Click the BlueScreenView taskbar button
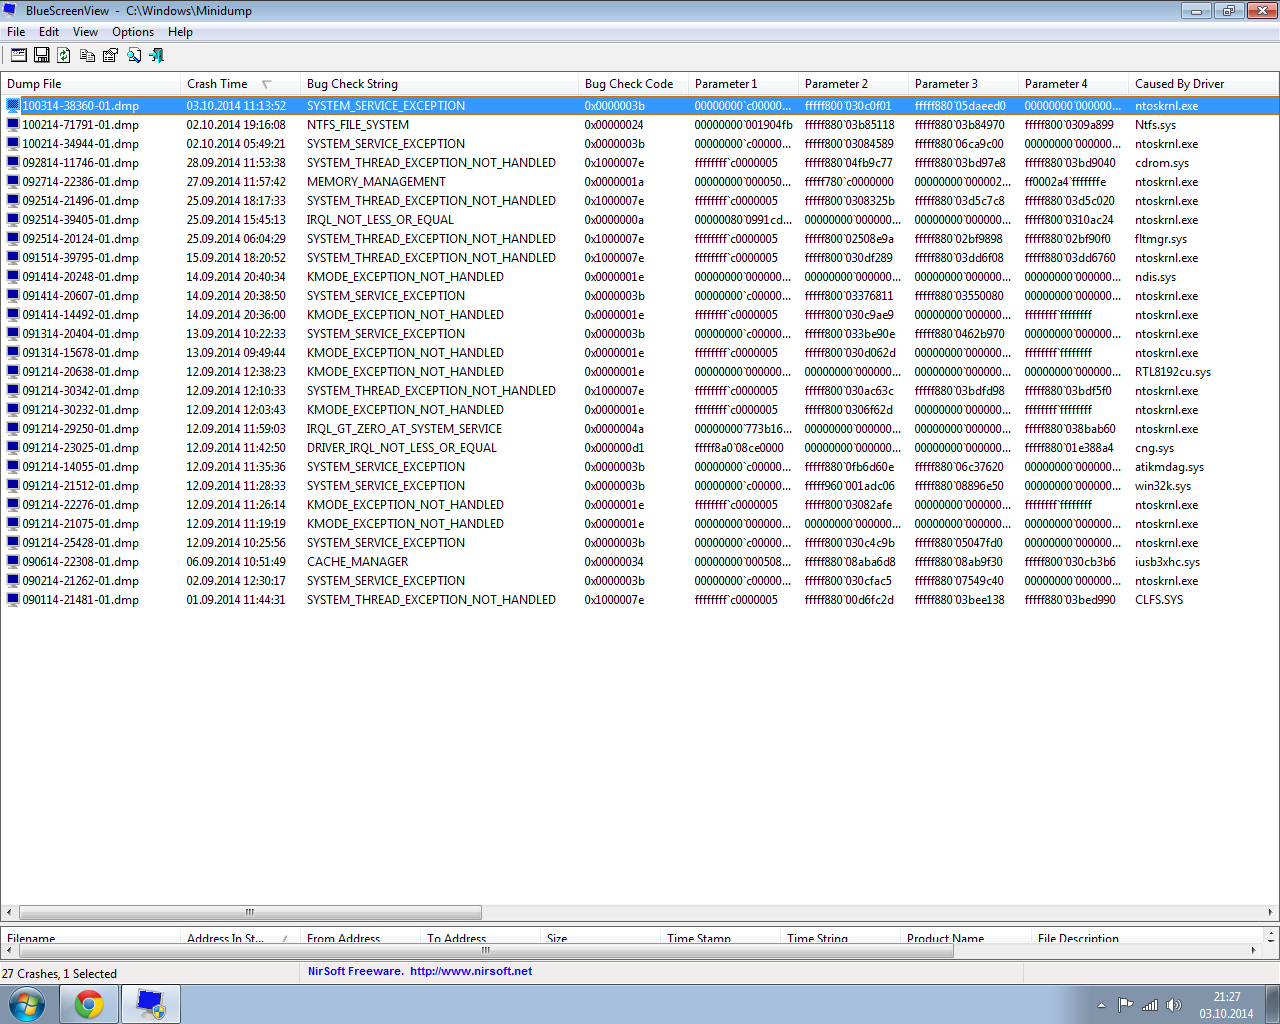 pyautogui.click(x=151, y=1004)
